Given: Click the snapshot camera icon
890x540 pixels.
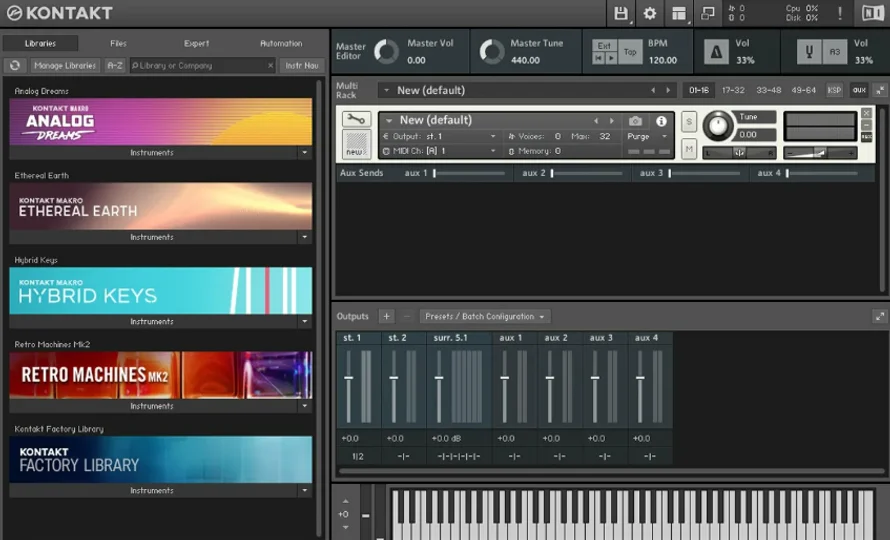Looking at the screenshot, I should tap(635, 121).
